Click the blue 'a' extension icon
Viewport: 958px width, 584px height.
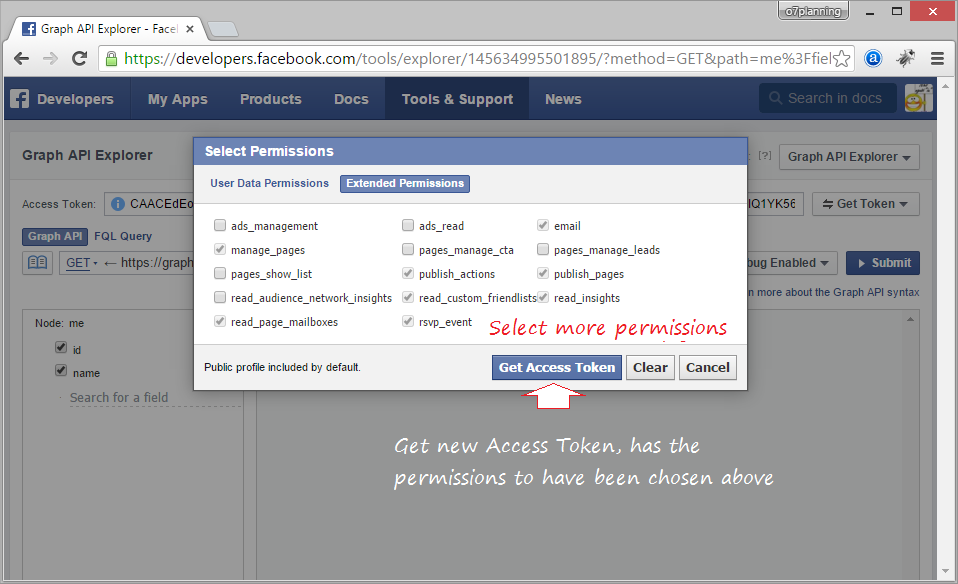pos(873,59)
